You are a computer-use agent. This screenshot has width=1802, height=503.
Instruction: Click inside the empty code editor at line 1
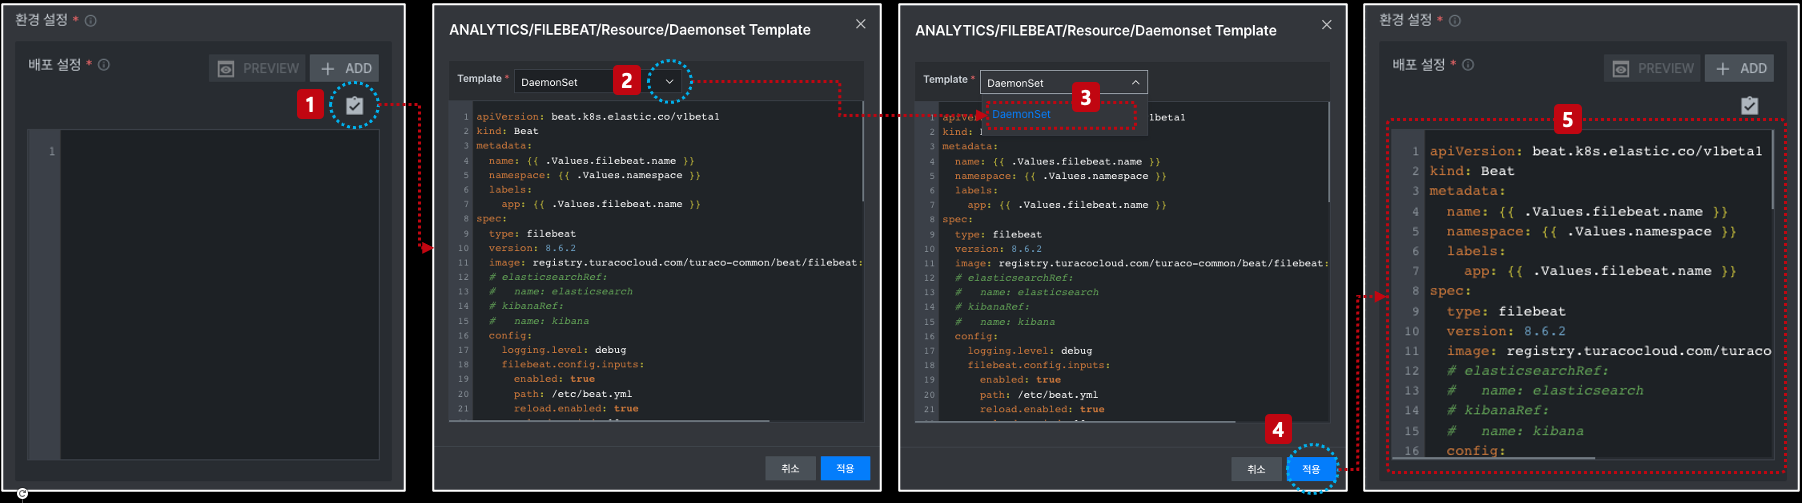coord(220,151)
